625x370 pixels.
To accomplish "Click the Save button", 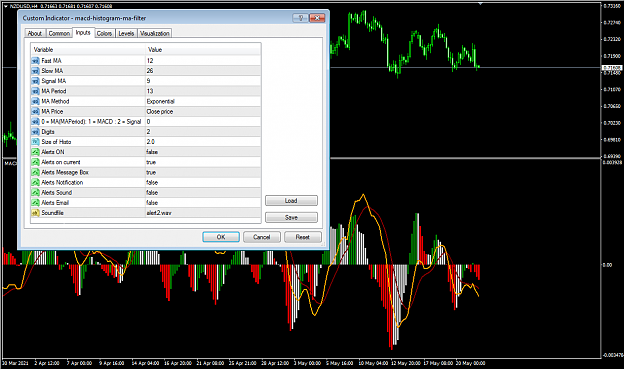I will 291,217.
